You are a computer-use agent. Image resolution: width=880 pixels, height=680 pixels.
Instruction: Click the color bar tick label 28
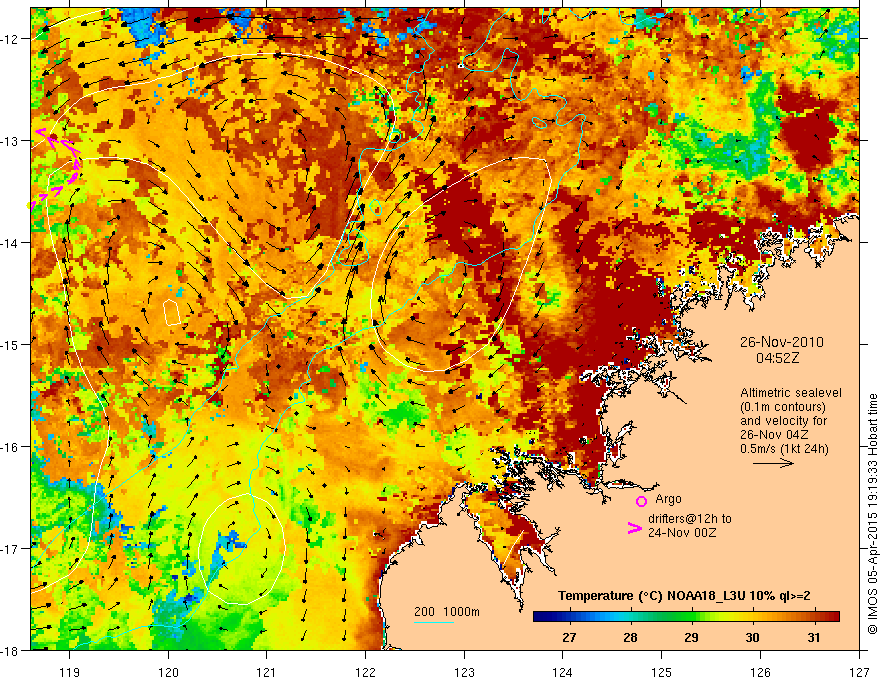click(630, 638)
